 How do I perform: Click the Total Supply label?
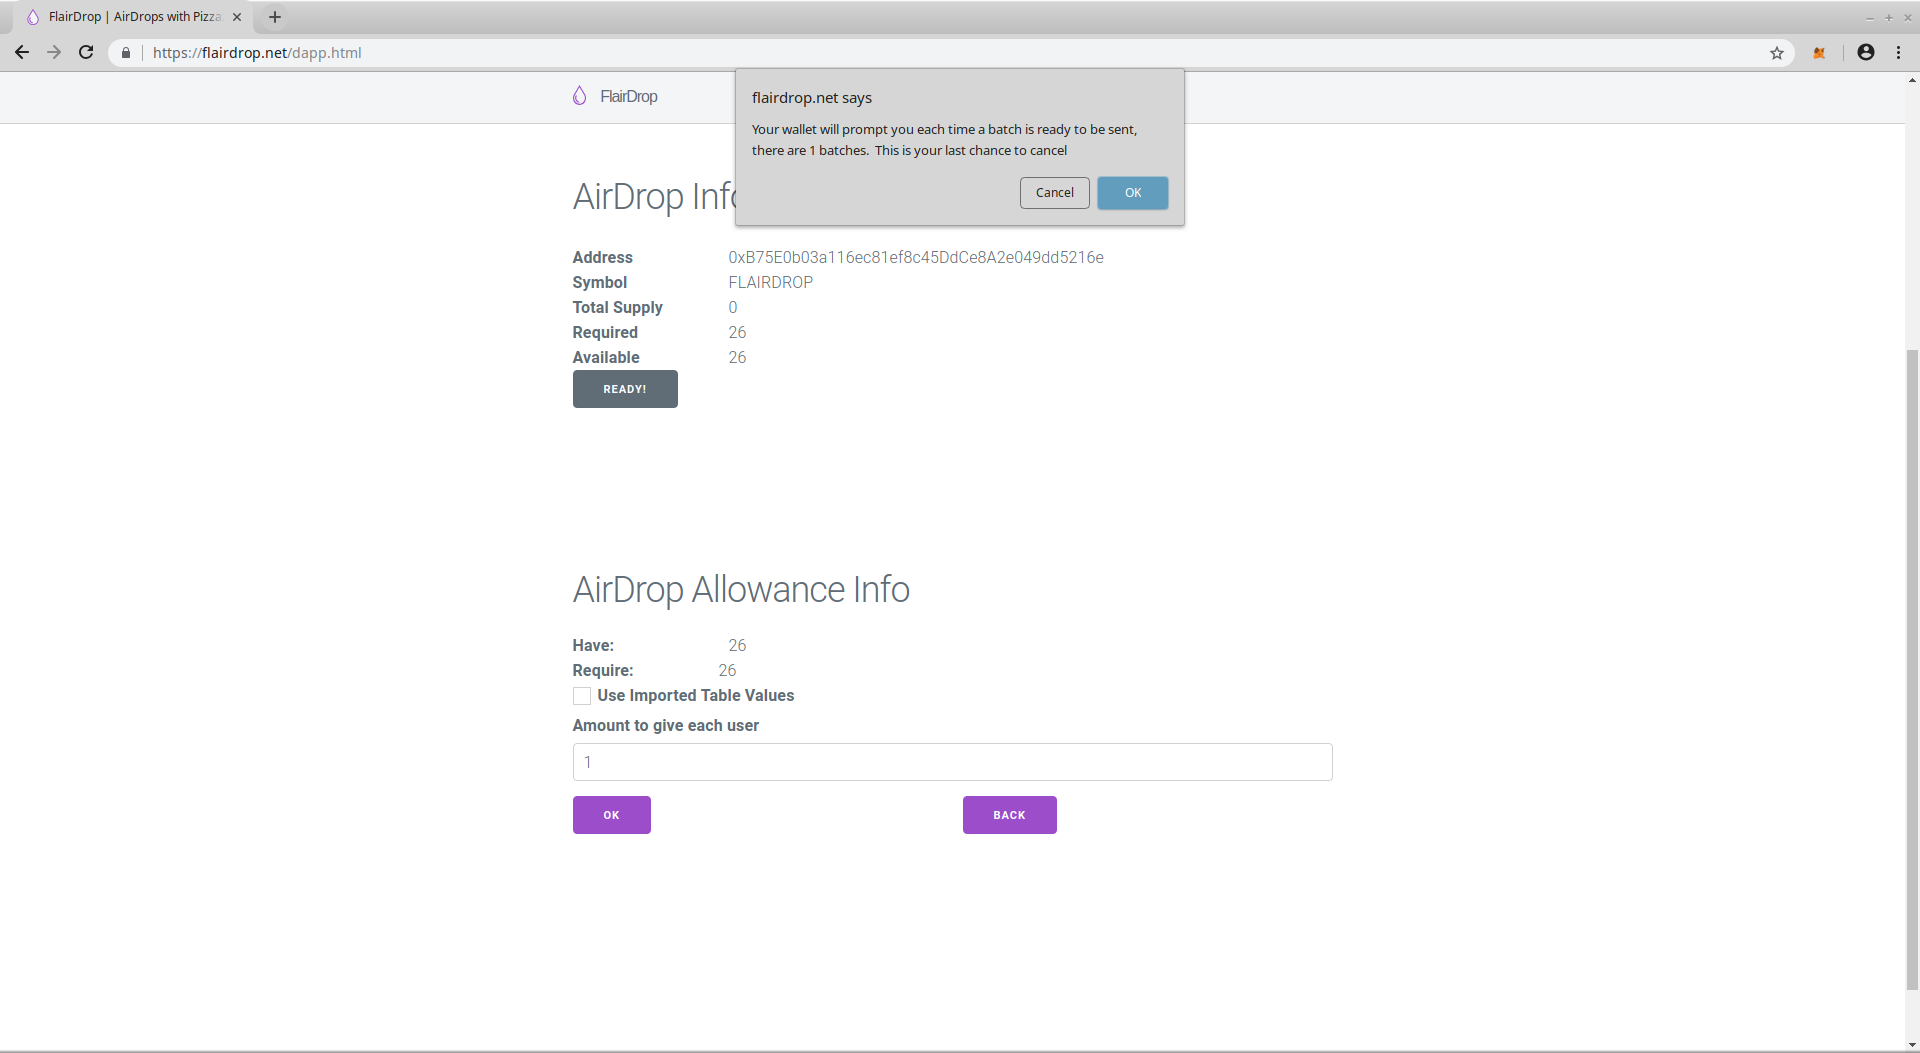[x=618, y=307]
